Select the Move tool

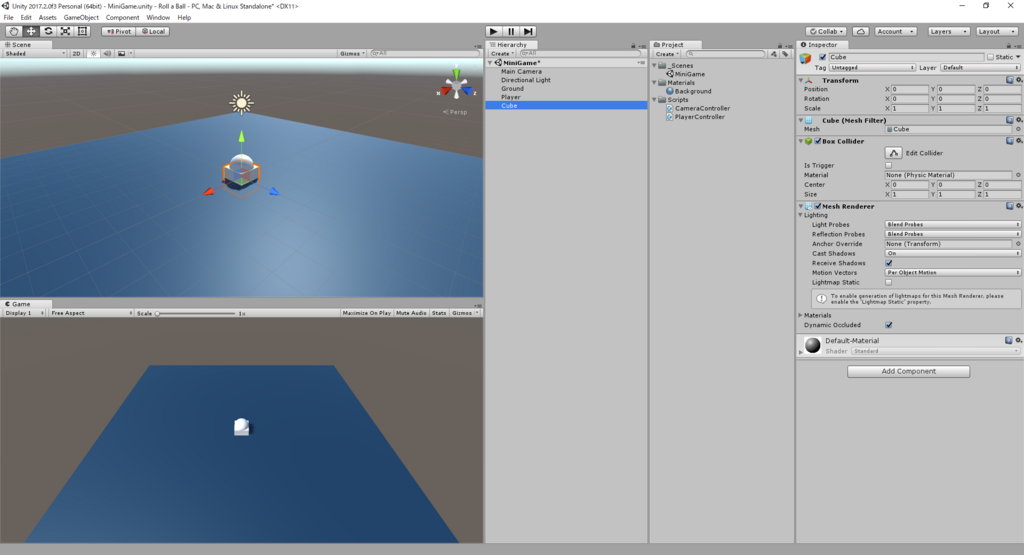[x=31, y=31]
